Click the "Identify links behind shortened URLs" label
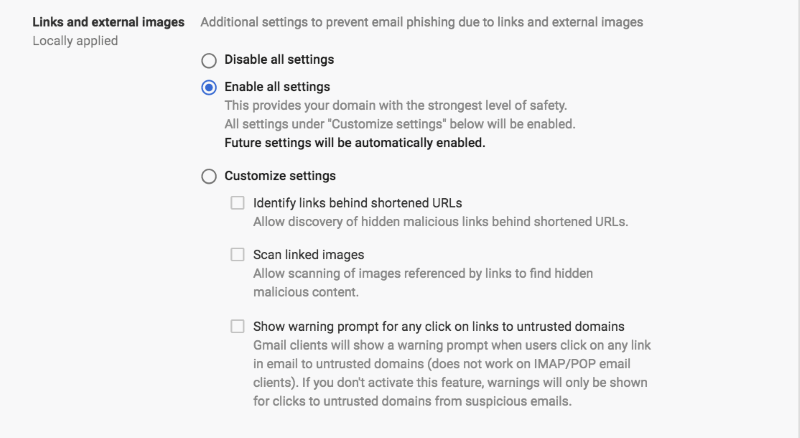The height and width of the screenshot is (438, 800). click(x=357, y=203)
